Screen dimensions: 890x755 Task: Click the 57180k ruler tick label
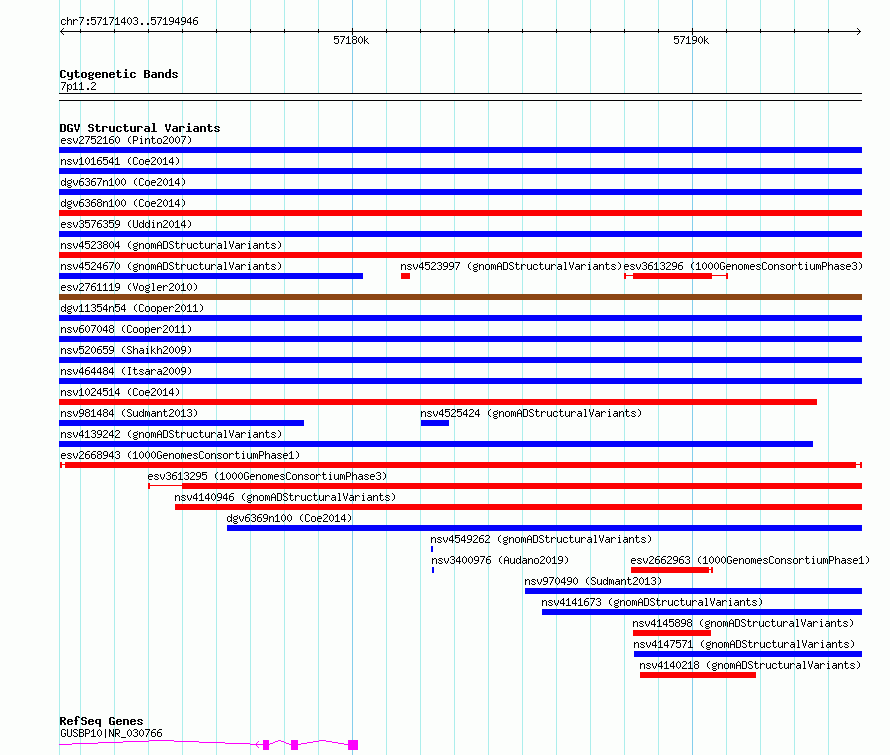(x=351, y=40)
